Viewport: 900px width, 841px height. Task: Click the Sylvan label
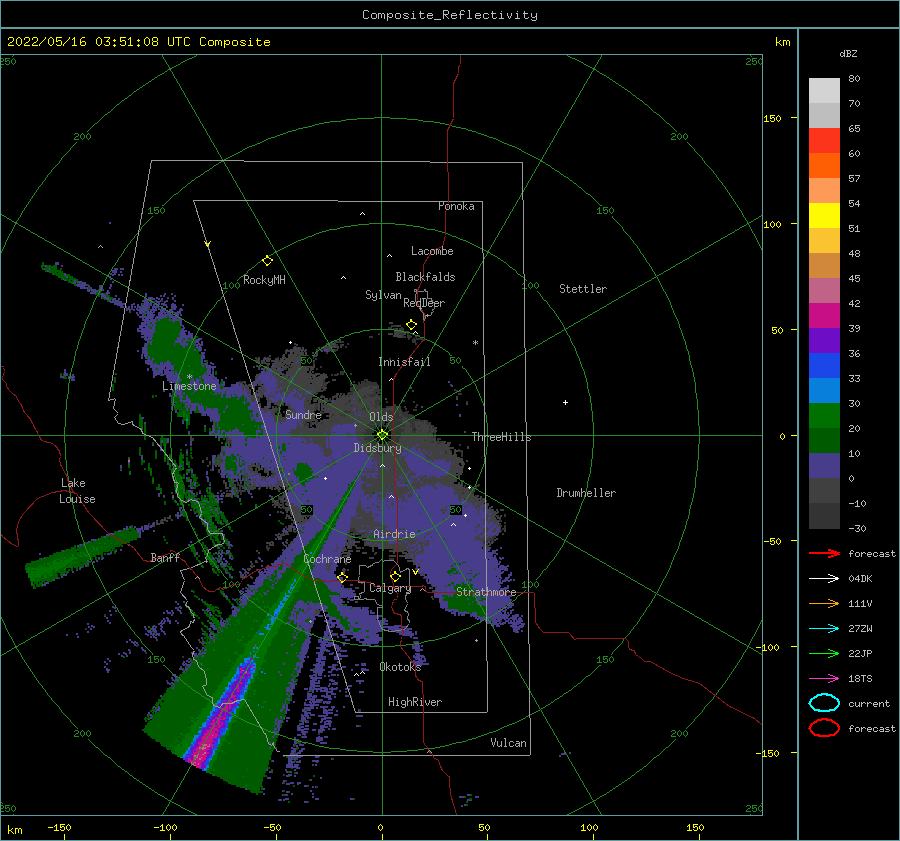383,295
